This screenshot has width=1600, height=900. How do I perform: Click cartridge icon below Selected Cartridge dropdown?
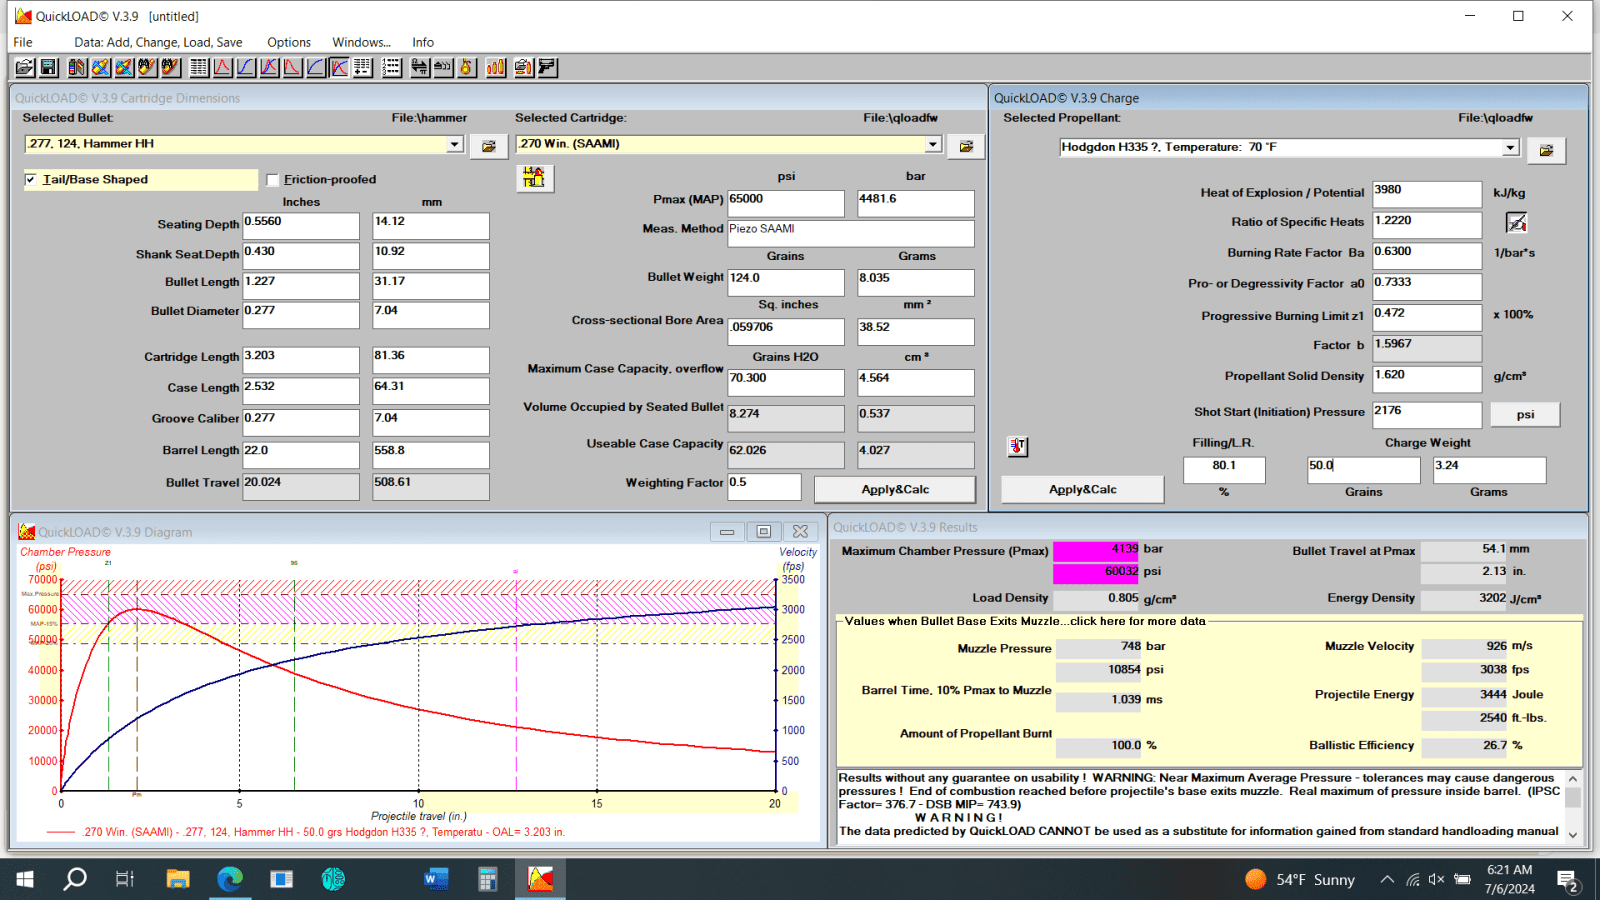coord(535,178)
